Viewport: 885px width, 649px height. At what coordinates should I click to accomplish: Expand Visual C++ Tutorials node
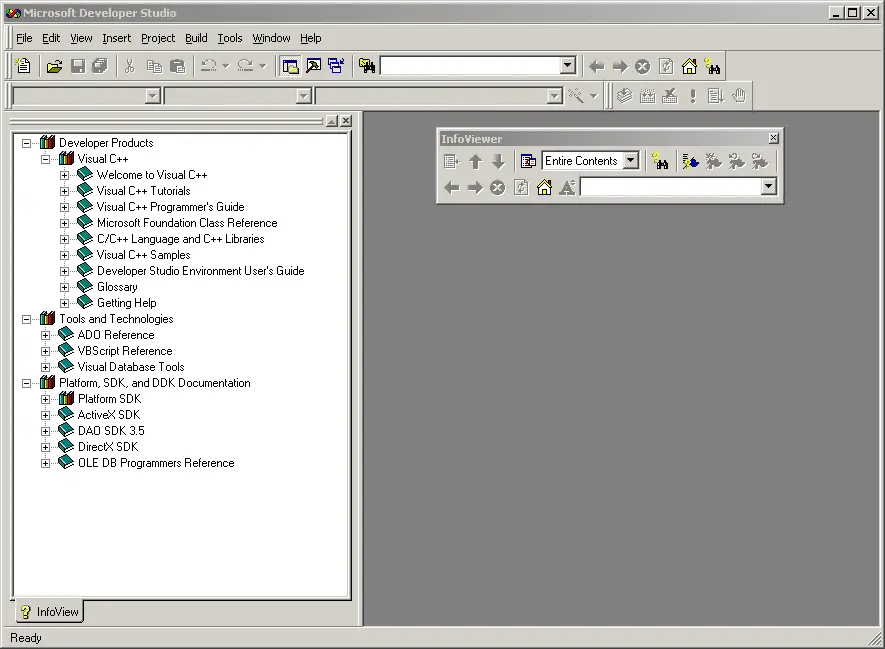pyautogui.click(x=64, y=191)
